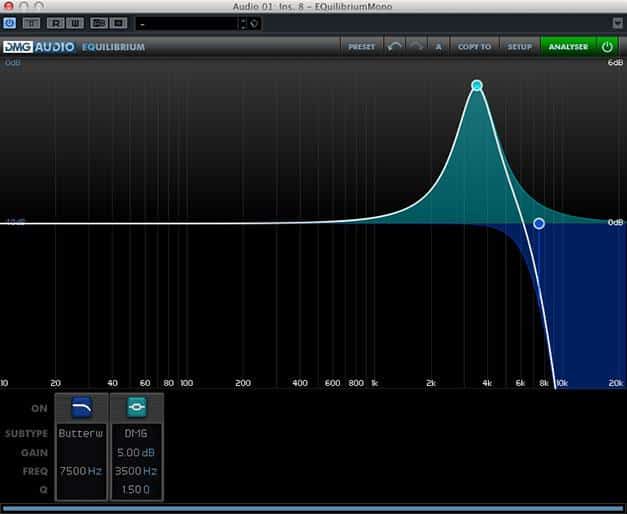Click the window title Audio 01 EQuilibriumMono
Image resolution: width=627 pixels, height=514 pixels.
[312, 6]
